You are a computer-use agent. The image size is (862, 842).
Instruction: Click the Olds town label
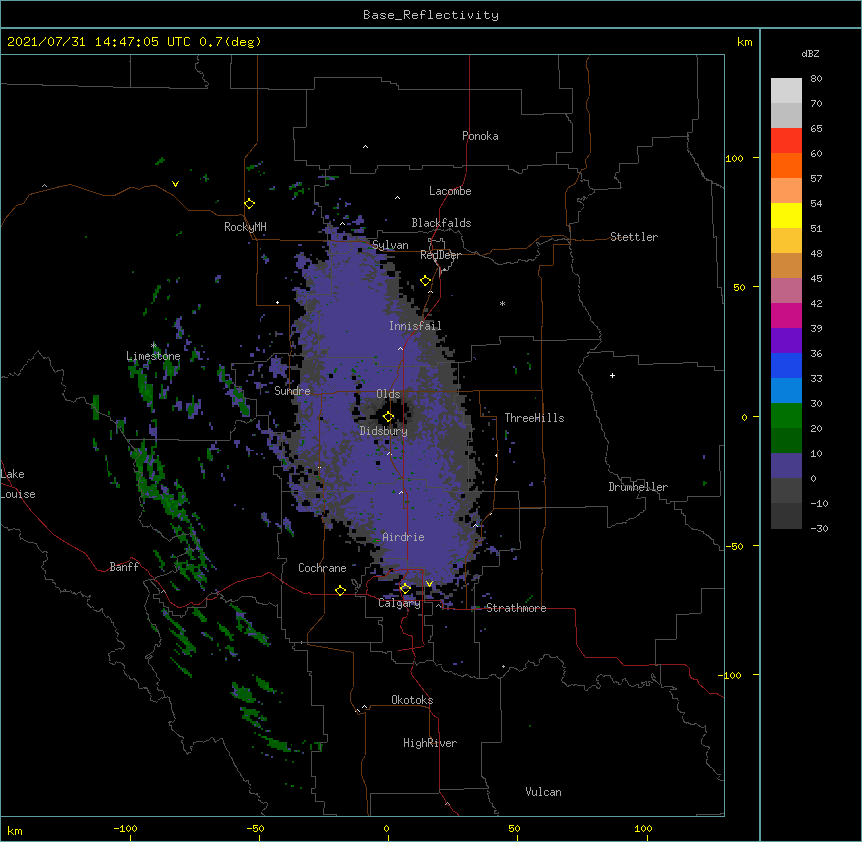pyautogui.click(x=388, y=394)
